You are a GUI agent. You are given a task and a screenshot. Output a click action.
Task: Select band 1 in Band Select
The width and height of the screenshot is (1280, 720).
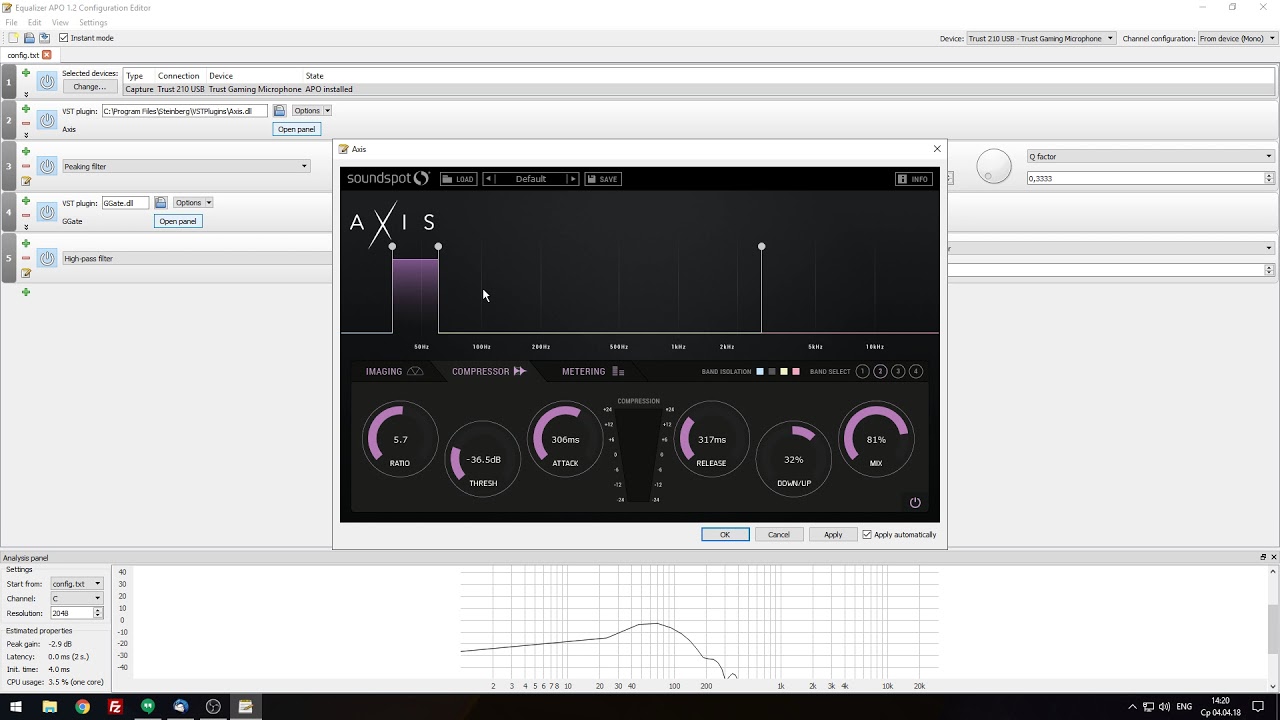coord(863,372)
